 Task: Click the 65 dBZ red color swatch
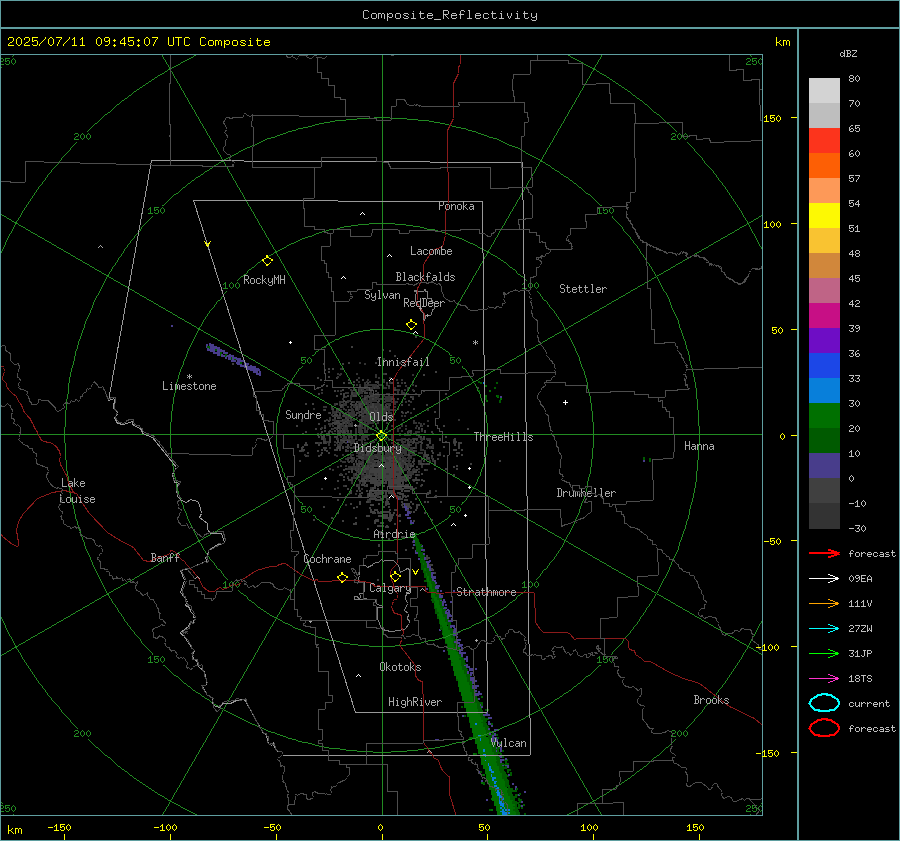(x=824, y=140)
